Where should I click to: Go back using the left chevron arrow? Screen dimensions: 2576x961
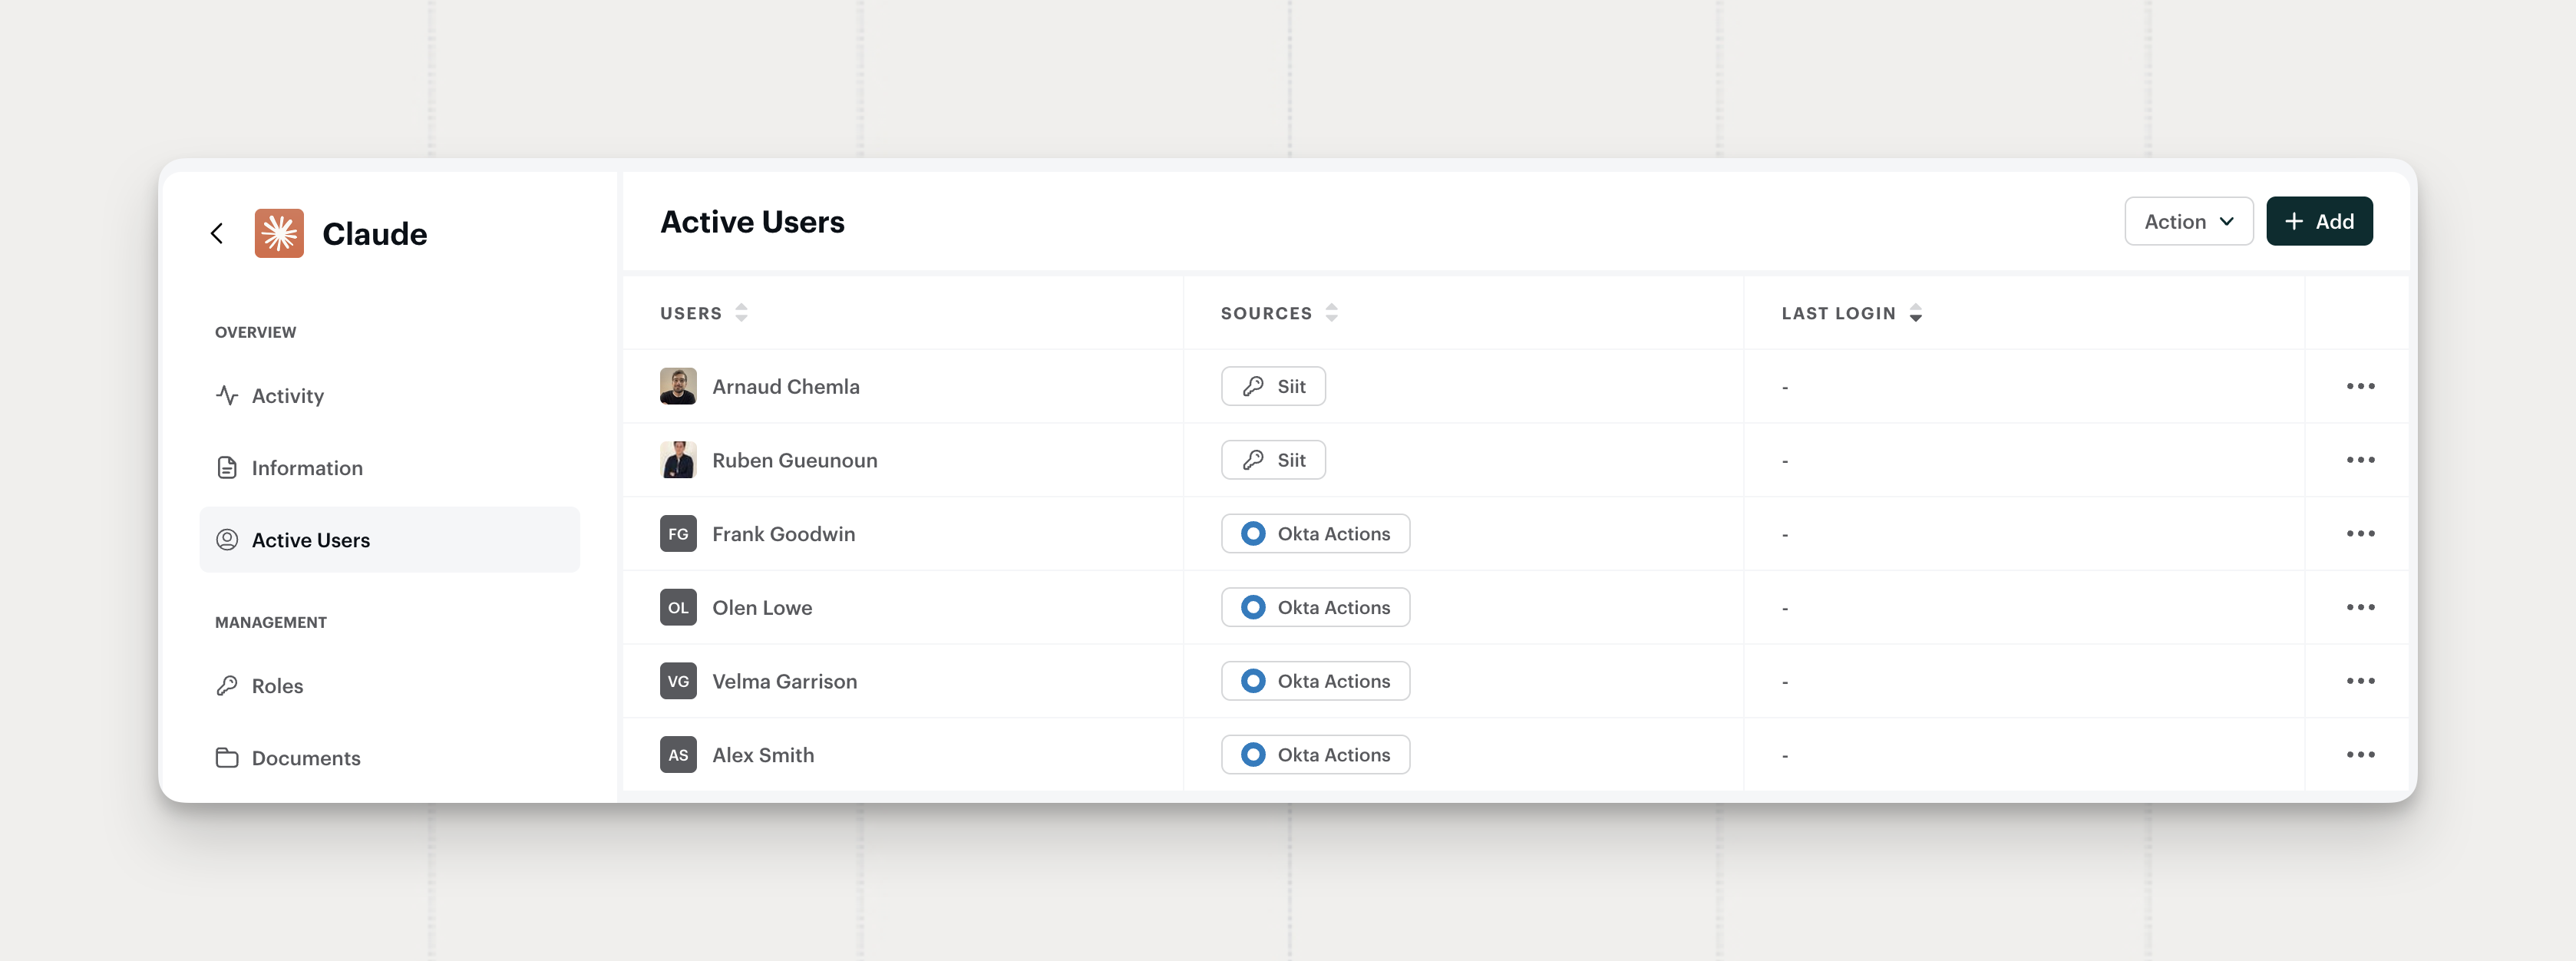click(x=217, y=233)
